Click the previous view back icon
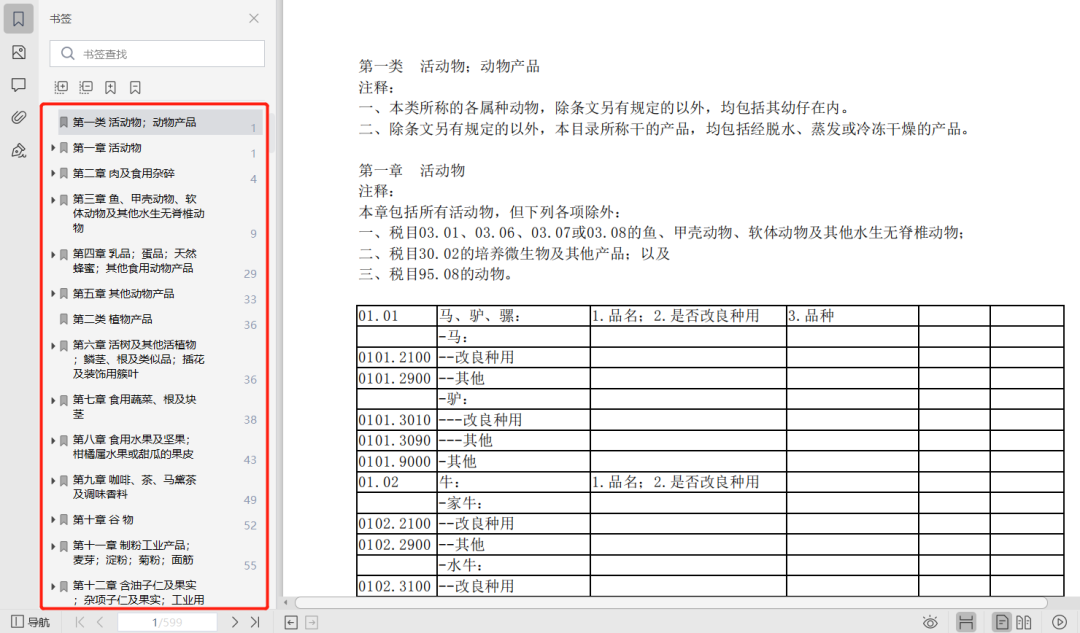Image resolution: width=1080 pixels, height=633 pixels. (291, 622)
